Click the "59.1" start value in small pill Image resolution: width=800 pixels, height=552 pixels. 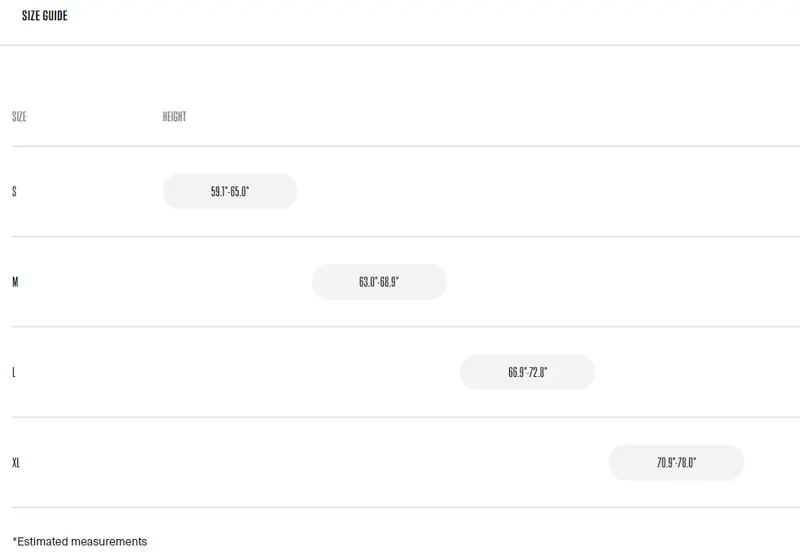coord(219,191)
